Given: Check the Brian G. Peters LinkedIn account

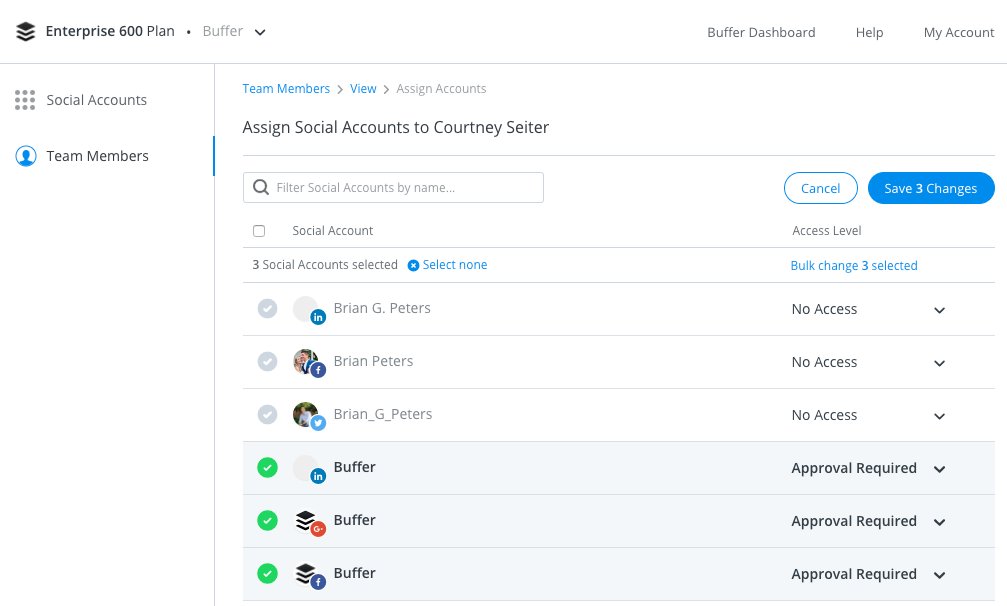Looking at the screenshot, I should pos(267,309).
